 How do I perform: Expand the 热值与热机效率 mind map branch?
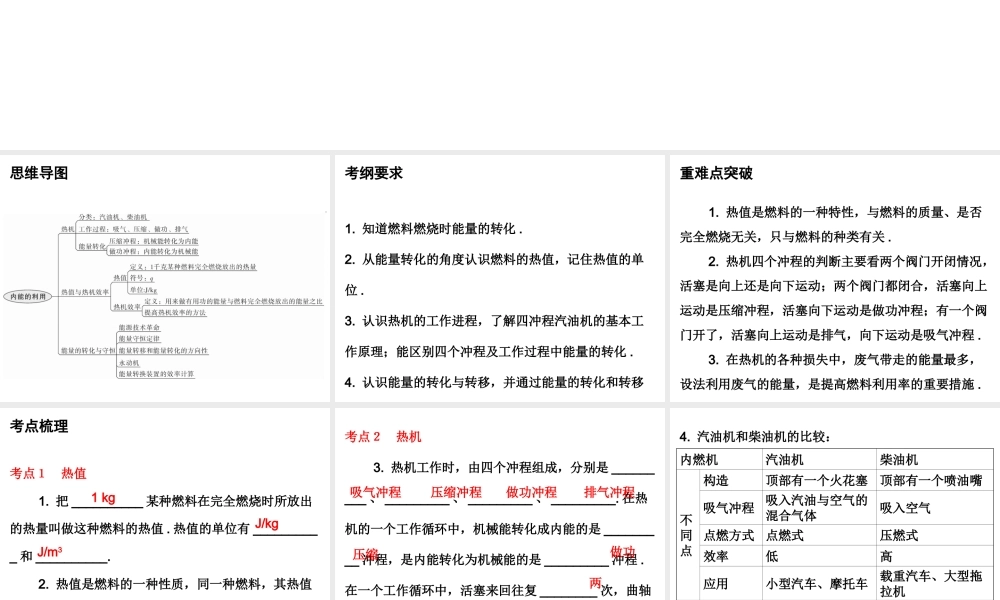pos(84,291)
